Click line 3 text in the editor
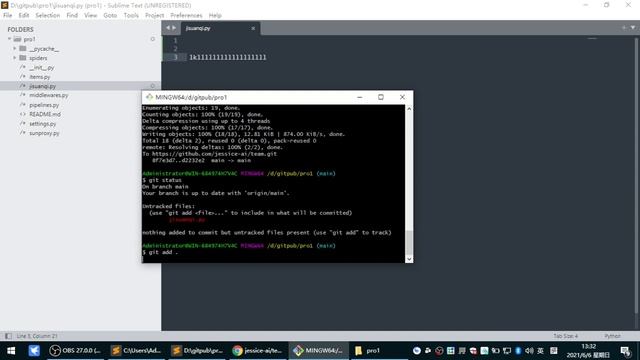640x360 pixels. click(227, 57)
